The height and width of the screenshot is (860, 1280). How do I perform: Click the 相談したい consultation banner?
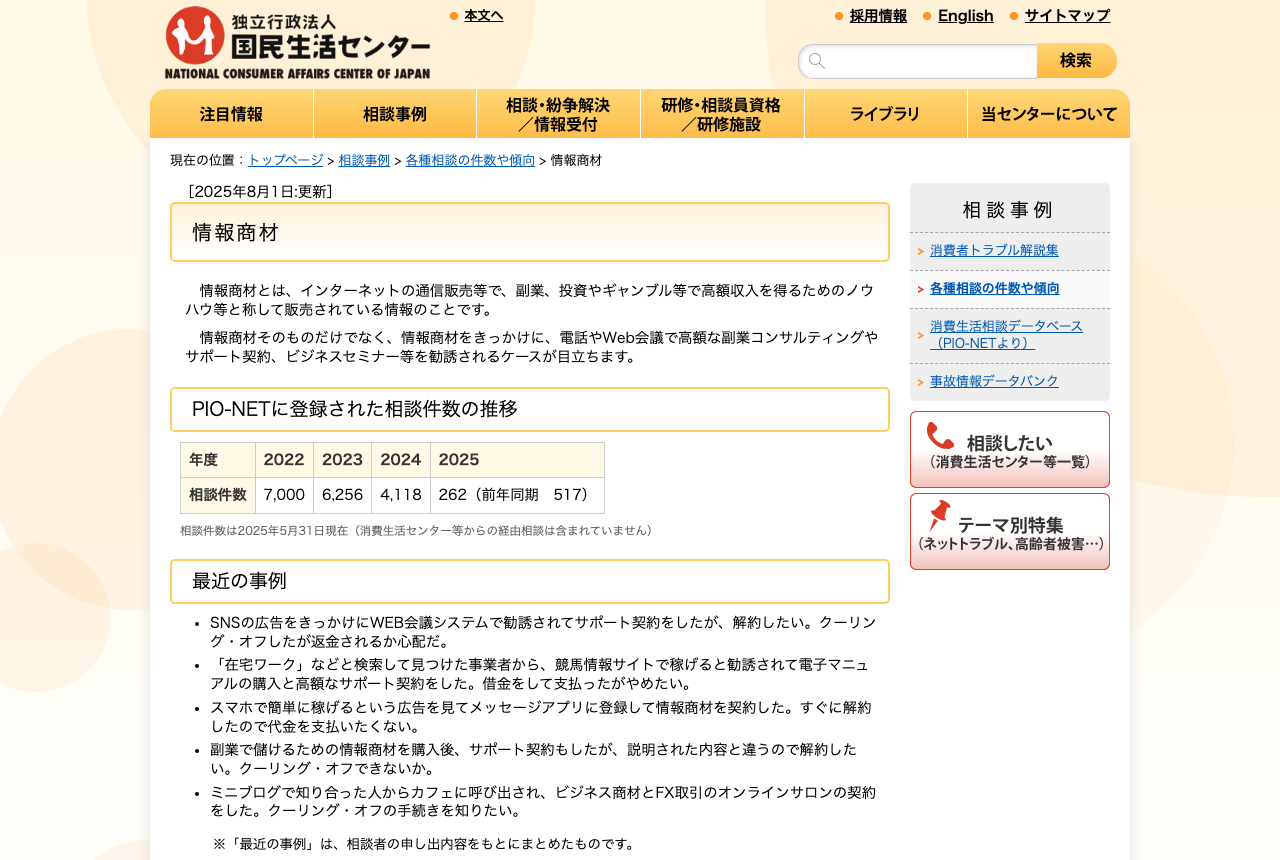pyautogui.click(x=1010, y=449)
